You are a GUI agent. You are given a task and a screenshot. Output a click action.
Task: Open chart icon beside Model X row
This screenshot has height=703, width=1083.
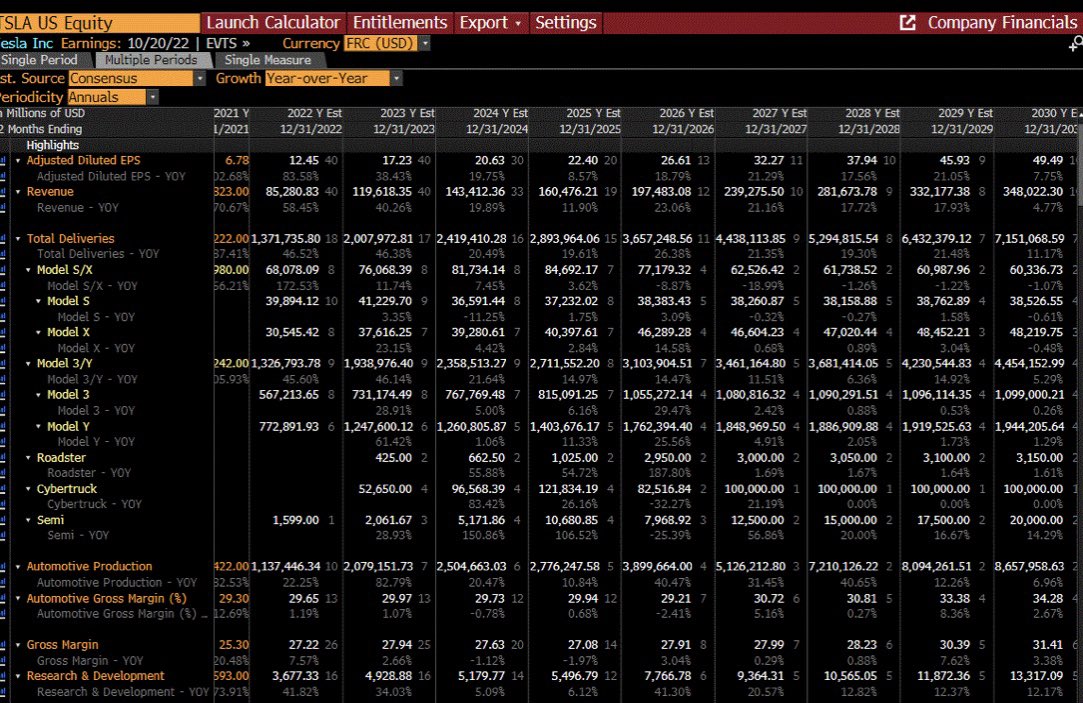click(x=3, y=332)
